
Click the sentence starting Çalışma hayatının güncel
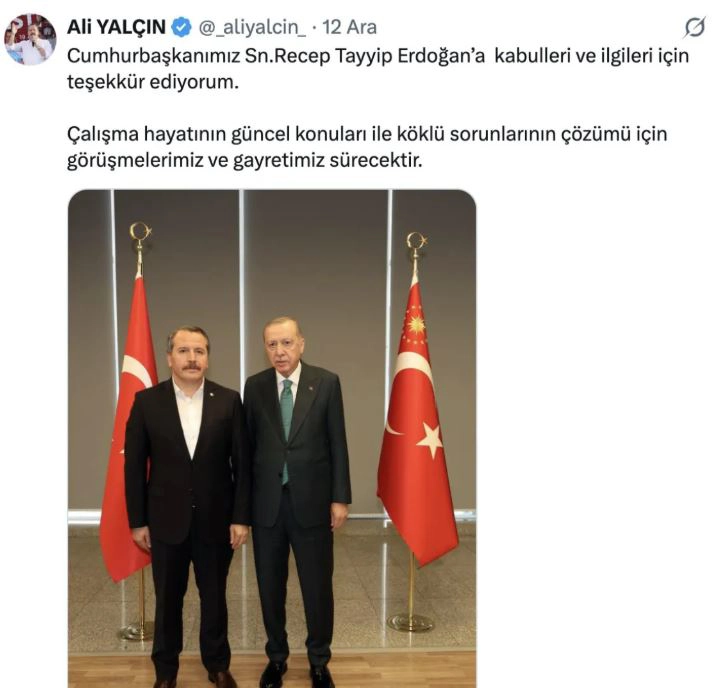[x=367, y=134]
